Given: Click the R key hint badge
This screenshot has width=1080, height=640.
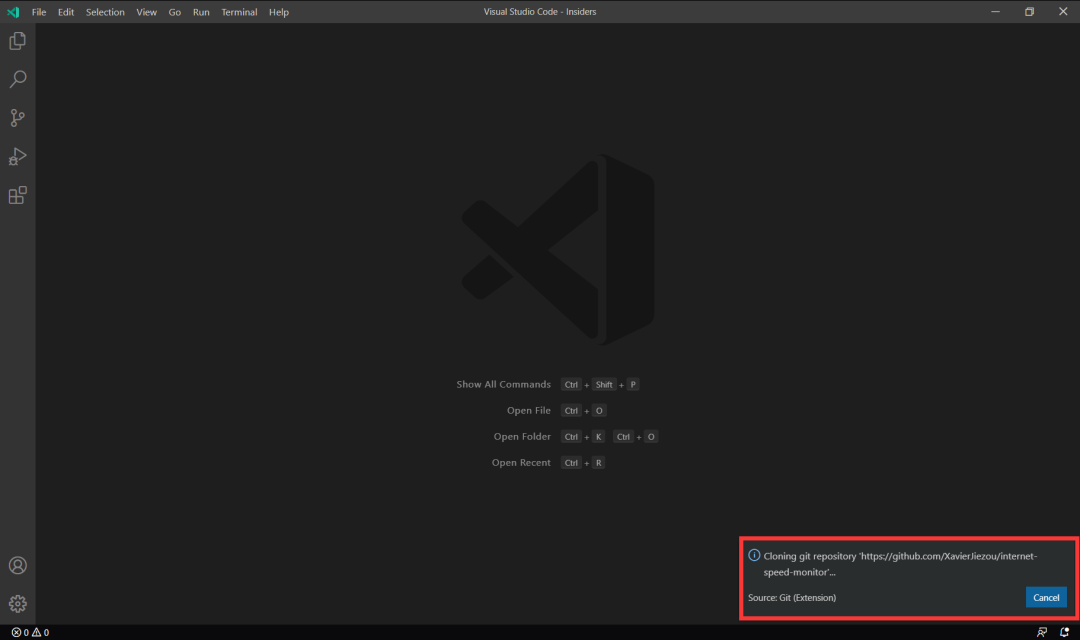Looking at the screenshot, I should pyautogui.click(x=599, y=463).
